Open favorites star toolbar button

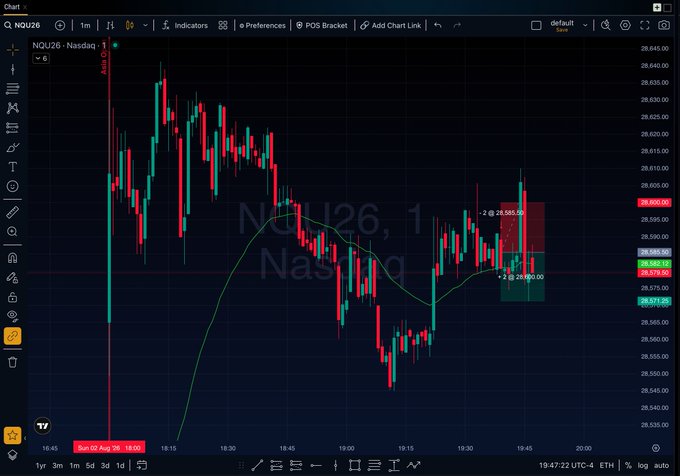[x=13, y=435]
